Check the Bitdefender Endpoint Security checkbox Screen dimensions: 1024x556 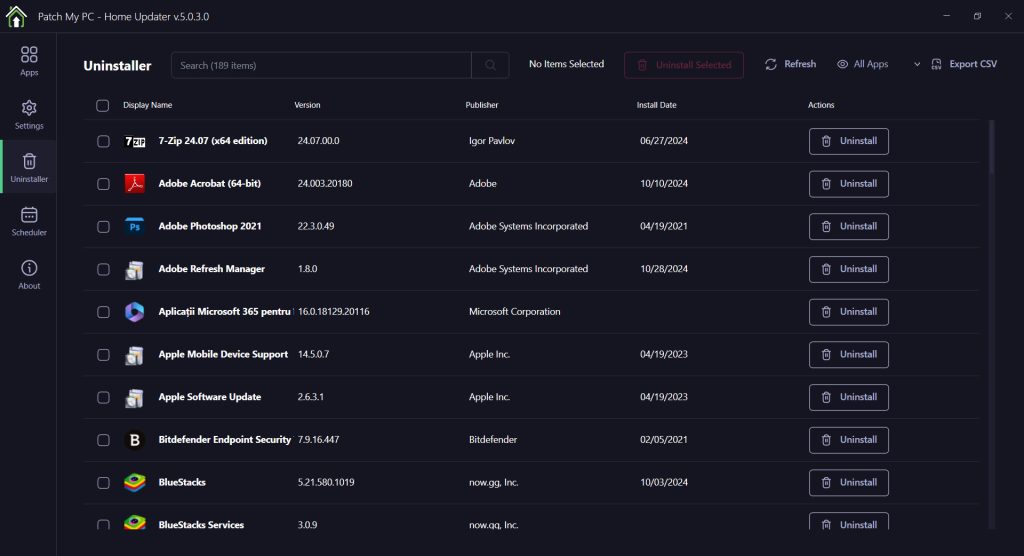tap(103, 440)
